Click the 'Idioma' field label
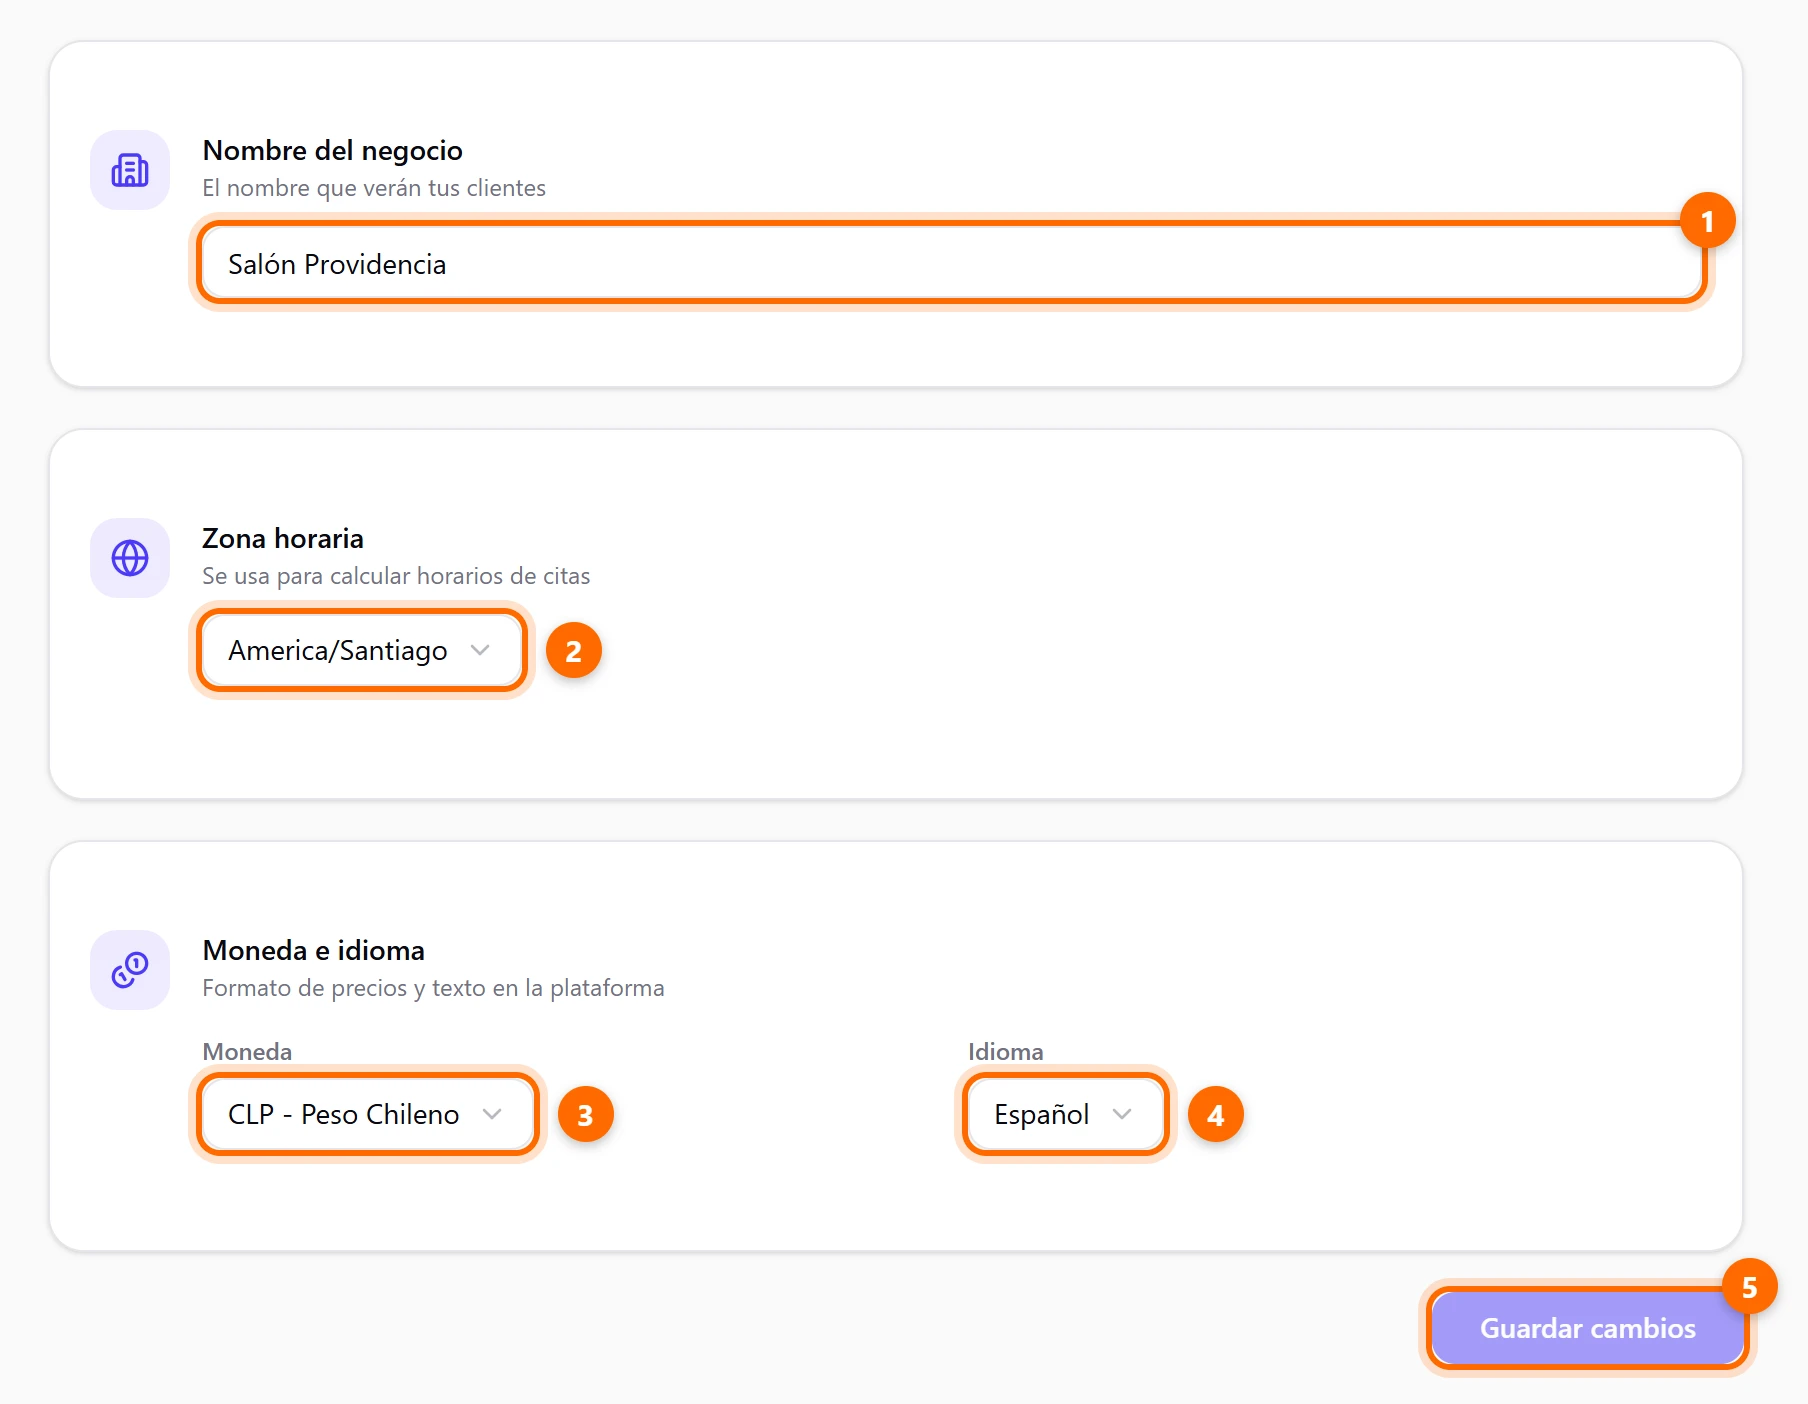The width and height of the screenshot is (1808, 1404). [x=1005, y=1052]
